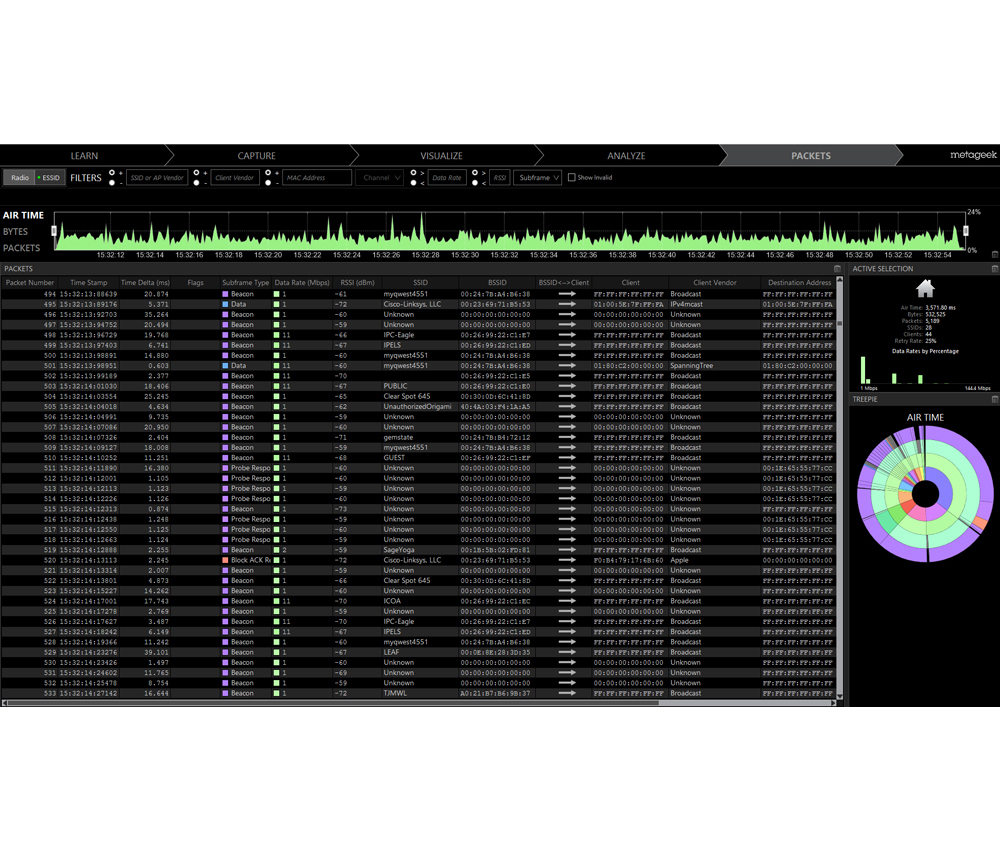1000x850 pixels.
Task: Click scroll down arrow of packets table
Action: point(839,696)
